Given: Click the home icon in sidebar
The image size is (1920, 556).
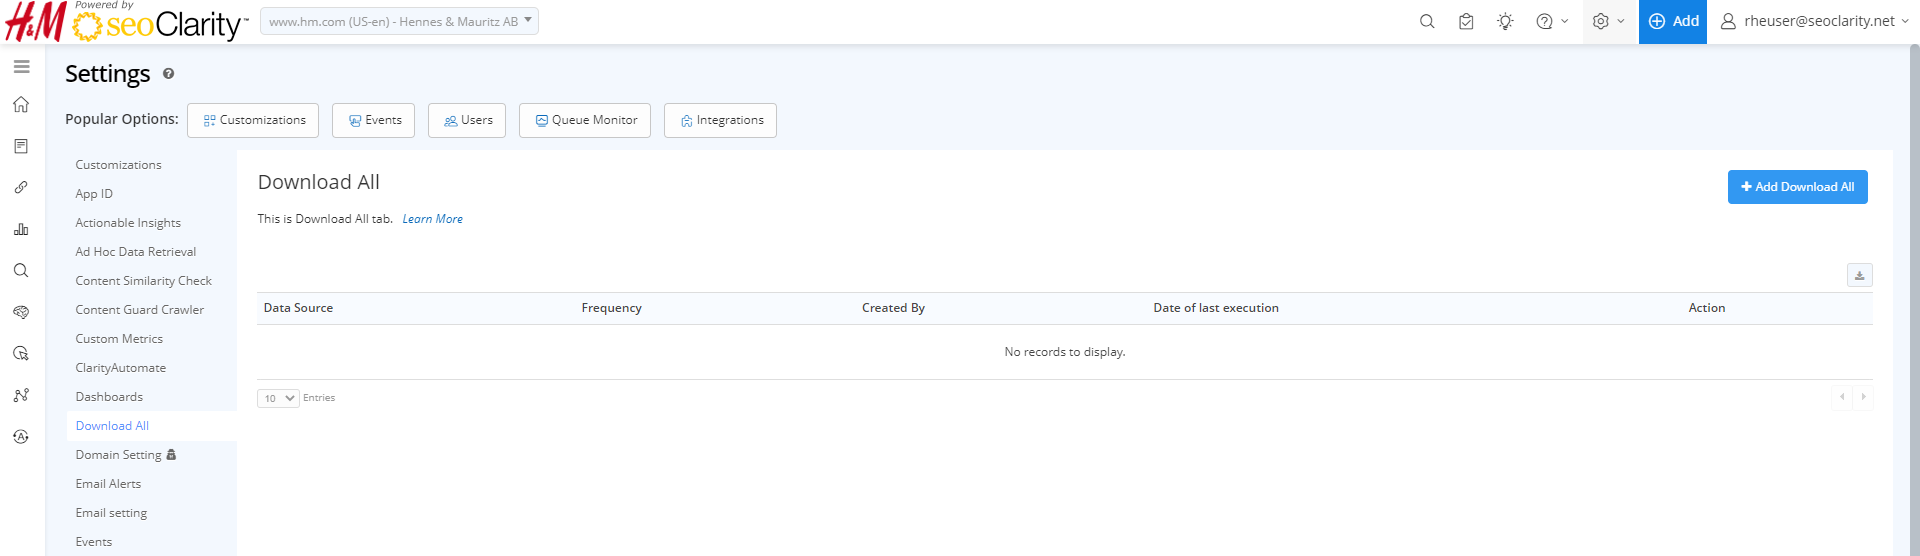Looking at the screenshot, I should (21, 105).
